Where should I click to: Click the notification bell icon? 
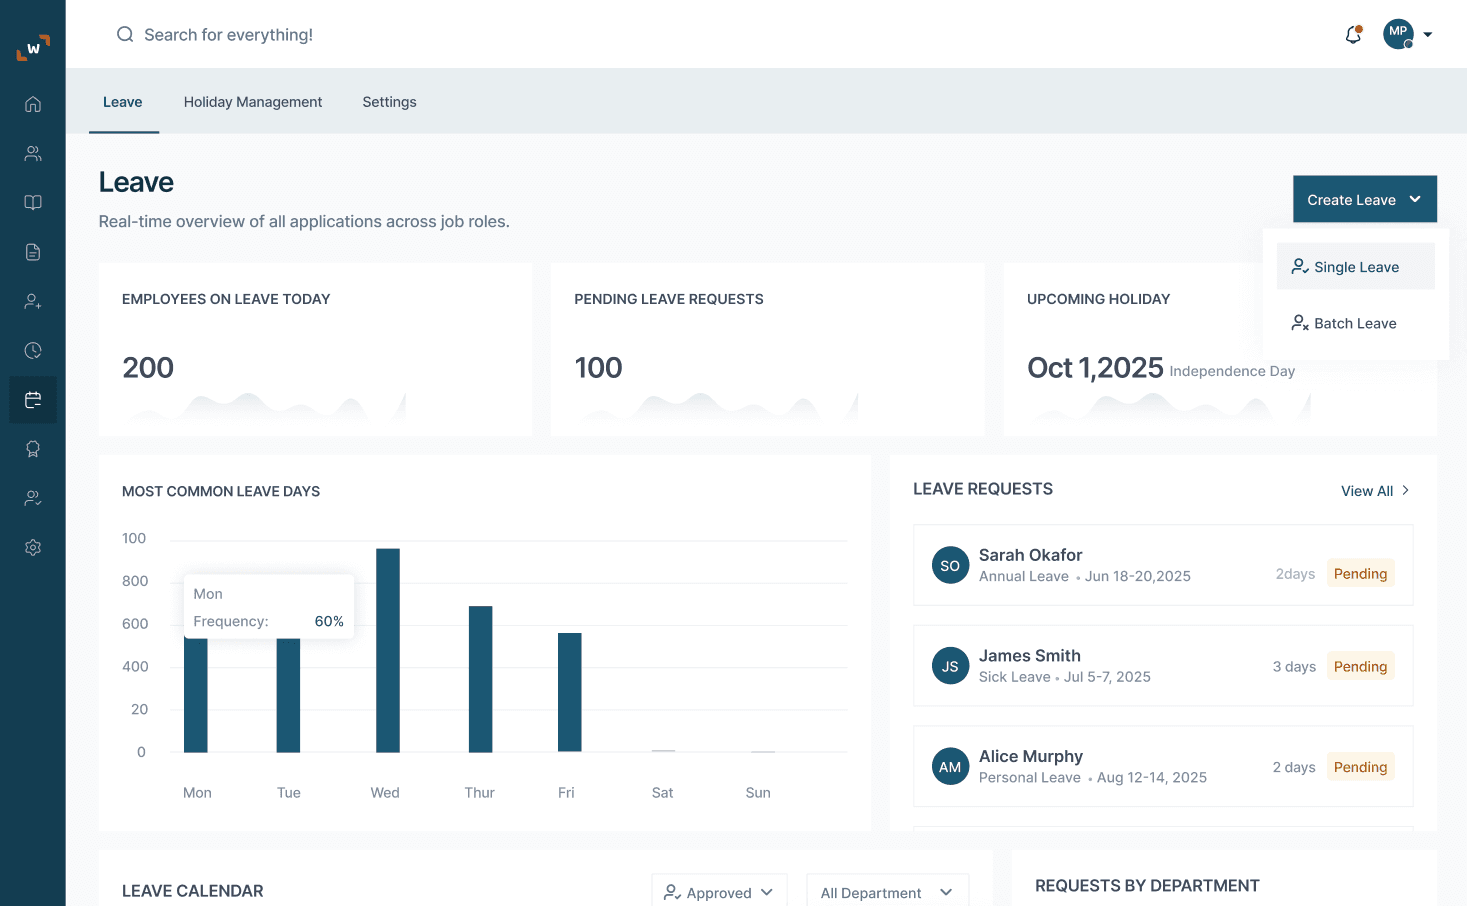tap(1353, 33)
